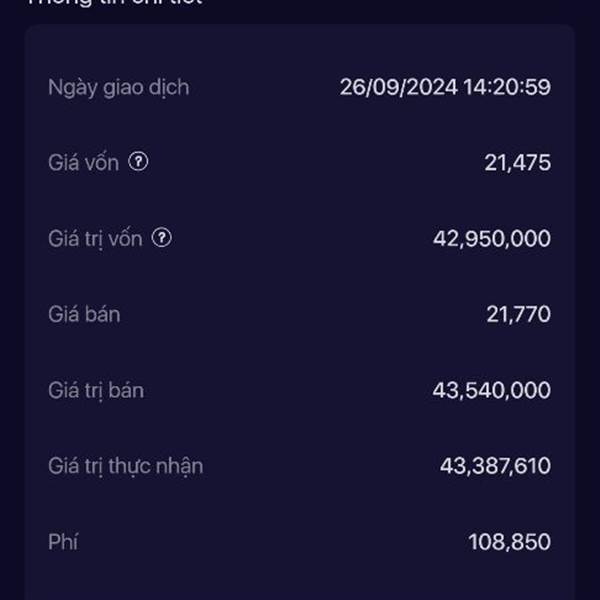Click the partially visible Thông tin chi tiết heading
Image resolution: width=600 pixels, height=600 pixels.
tap(115, 3)
